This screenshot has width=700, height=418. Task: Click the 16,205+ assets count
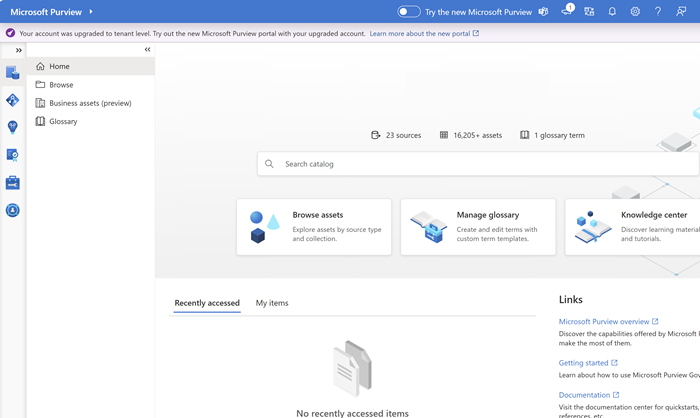[x=478, y=135]
